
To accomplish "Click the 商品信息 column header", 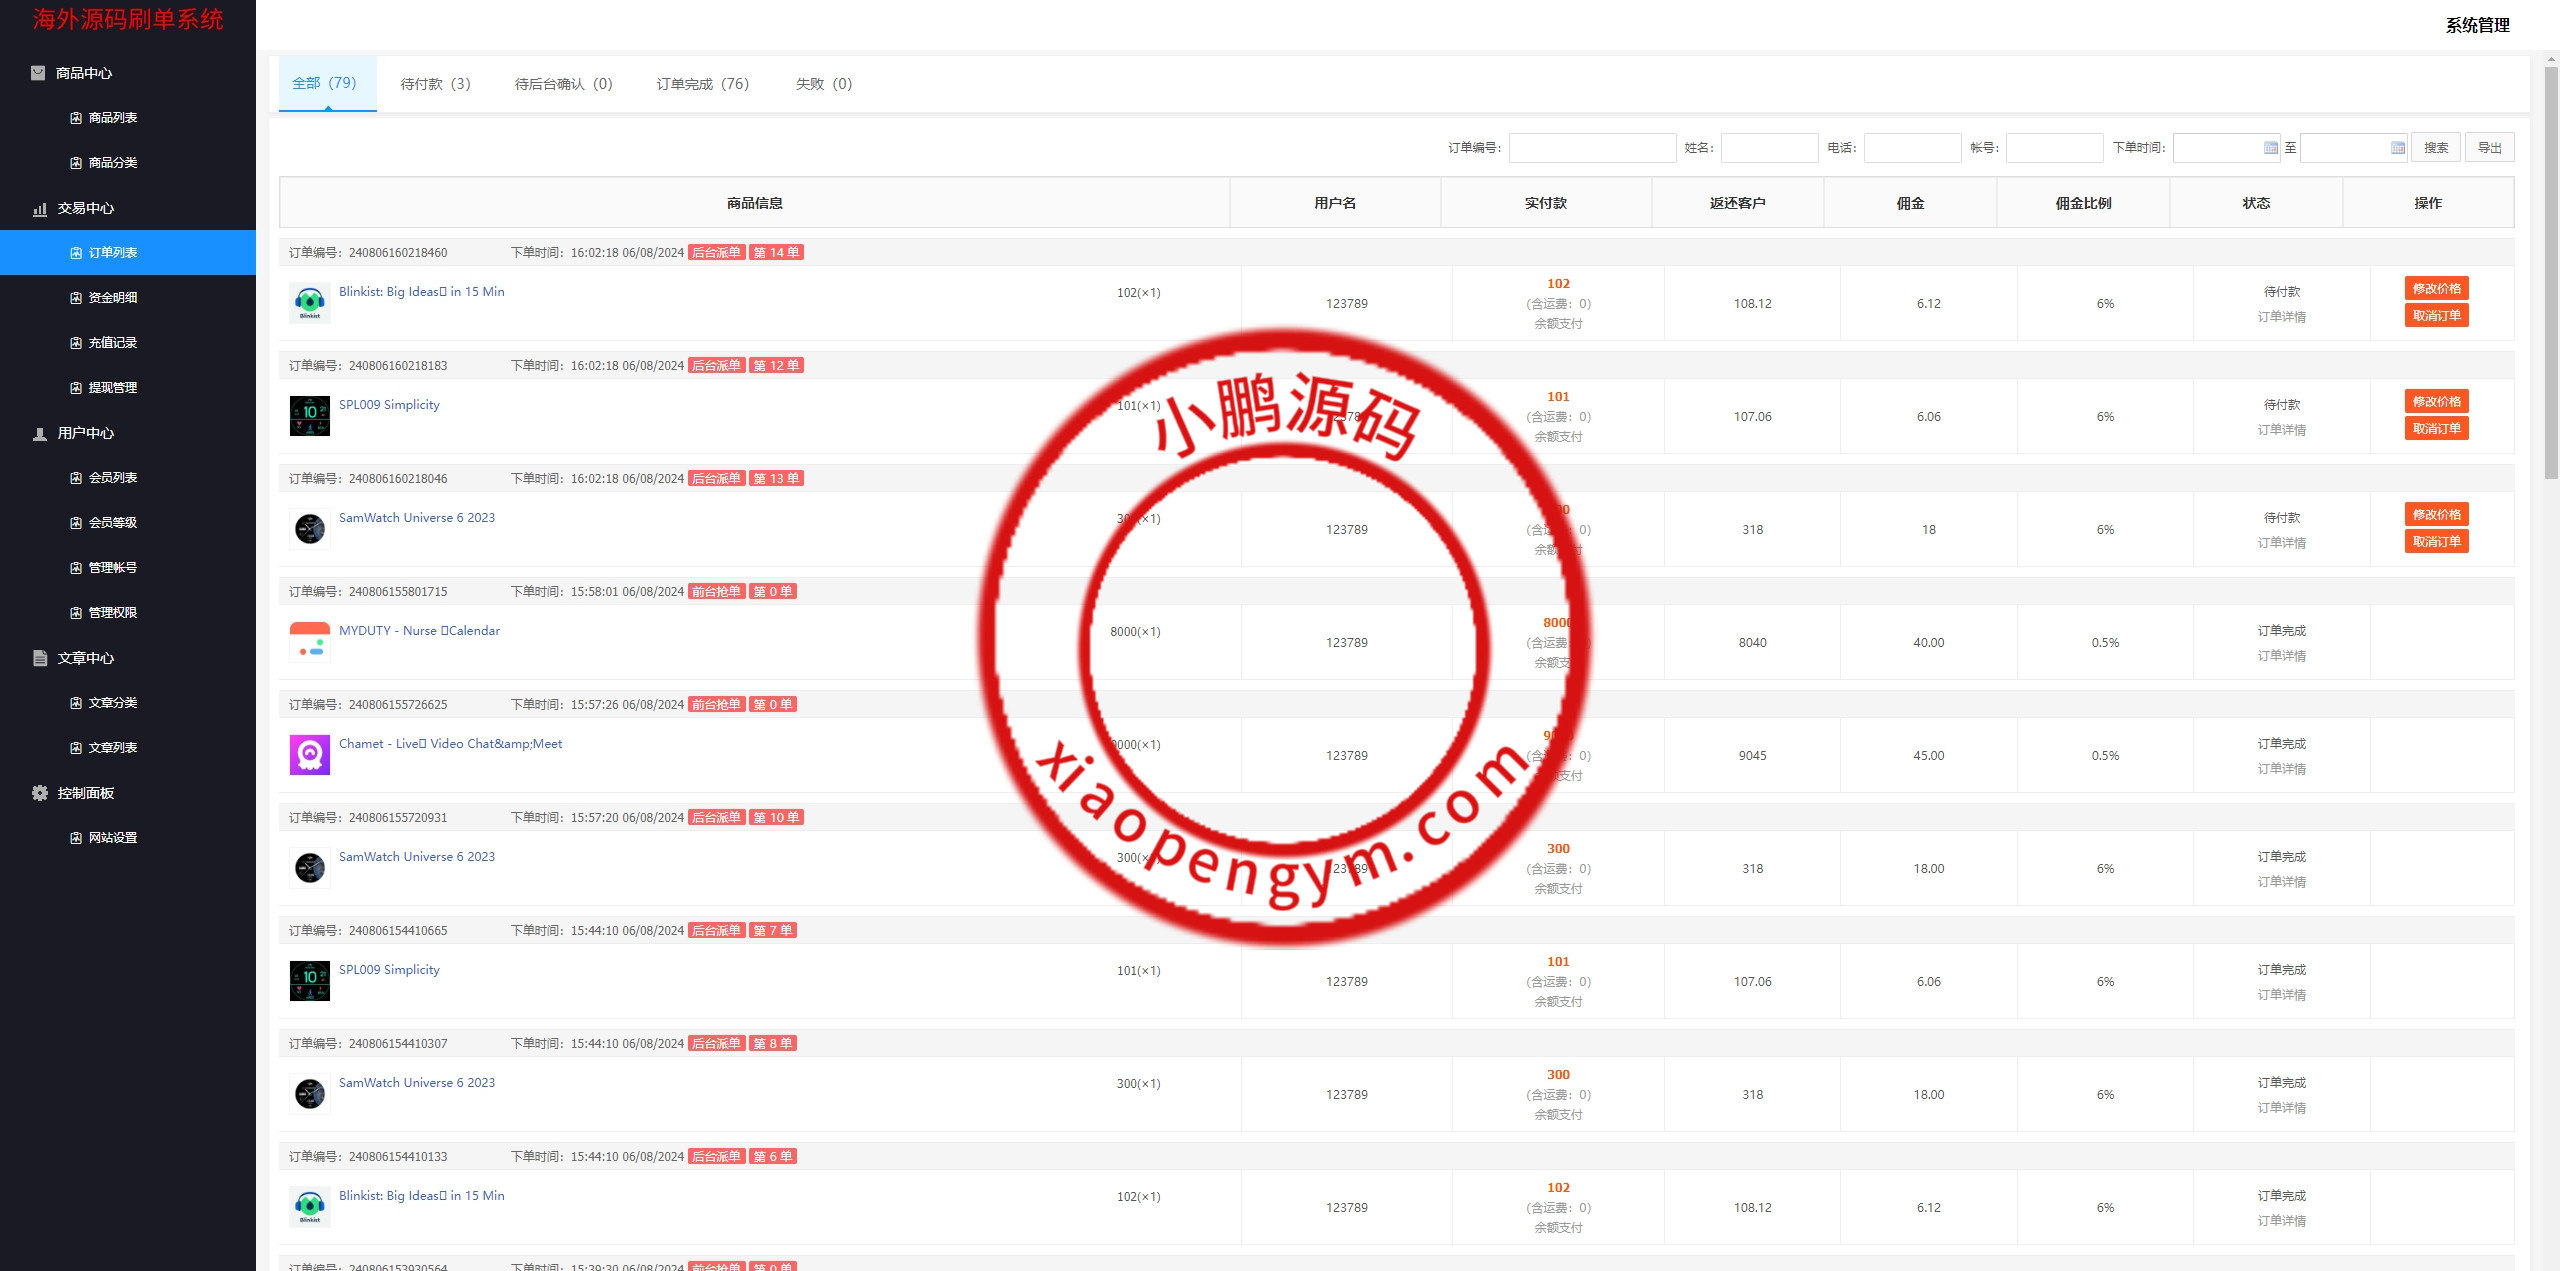I will click(x=755, y=203).
